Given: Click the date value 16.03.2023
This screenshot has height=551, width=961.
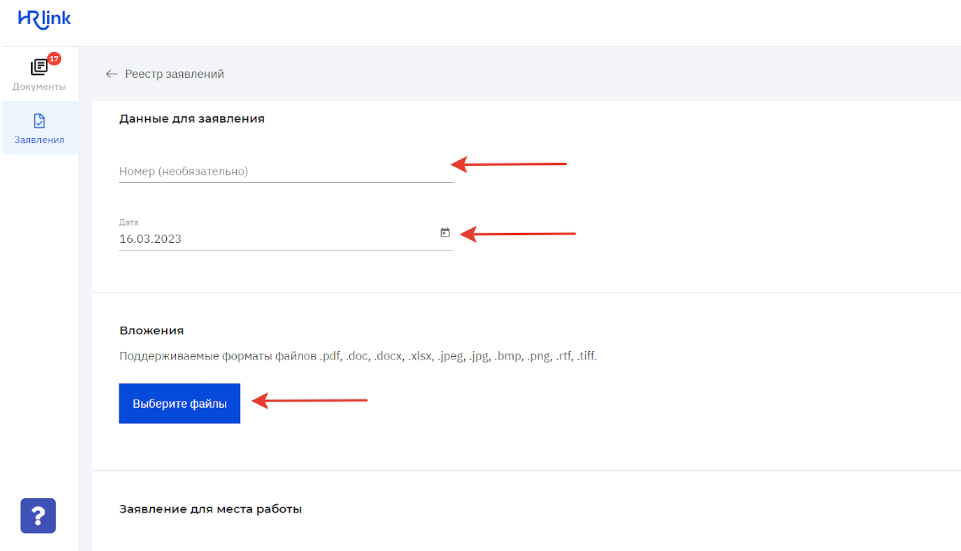Looking at the screenshot, I should (150, 239).
